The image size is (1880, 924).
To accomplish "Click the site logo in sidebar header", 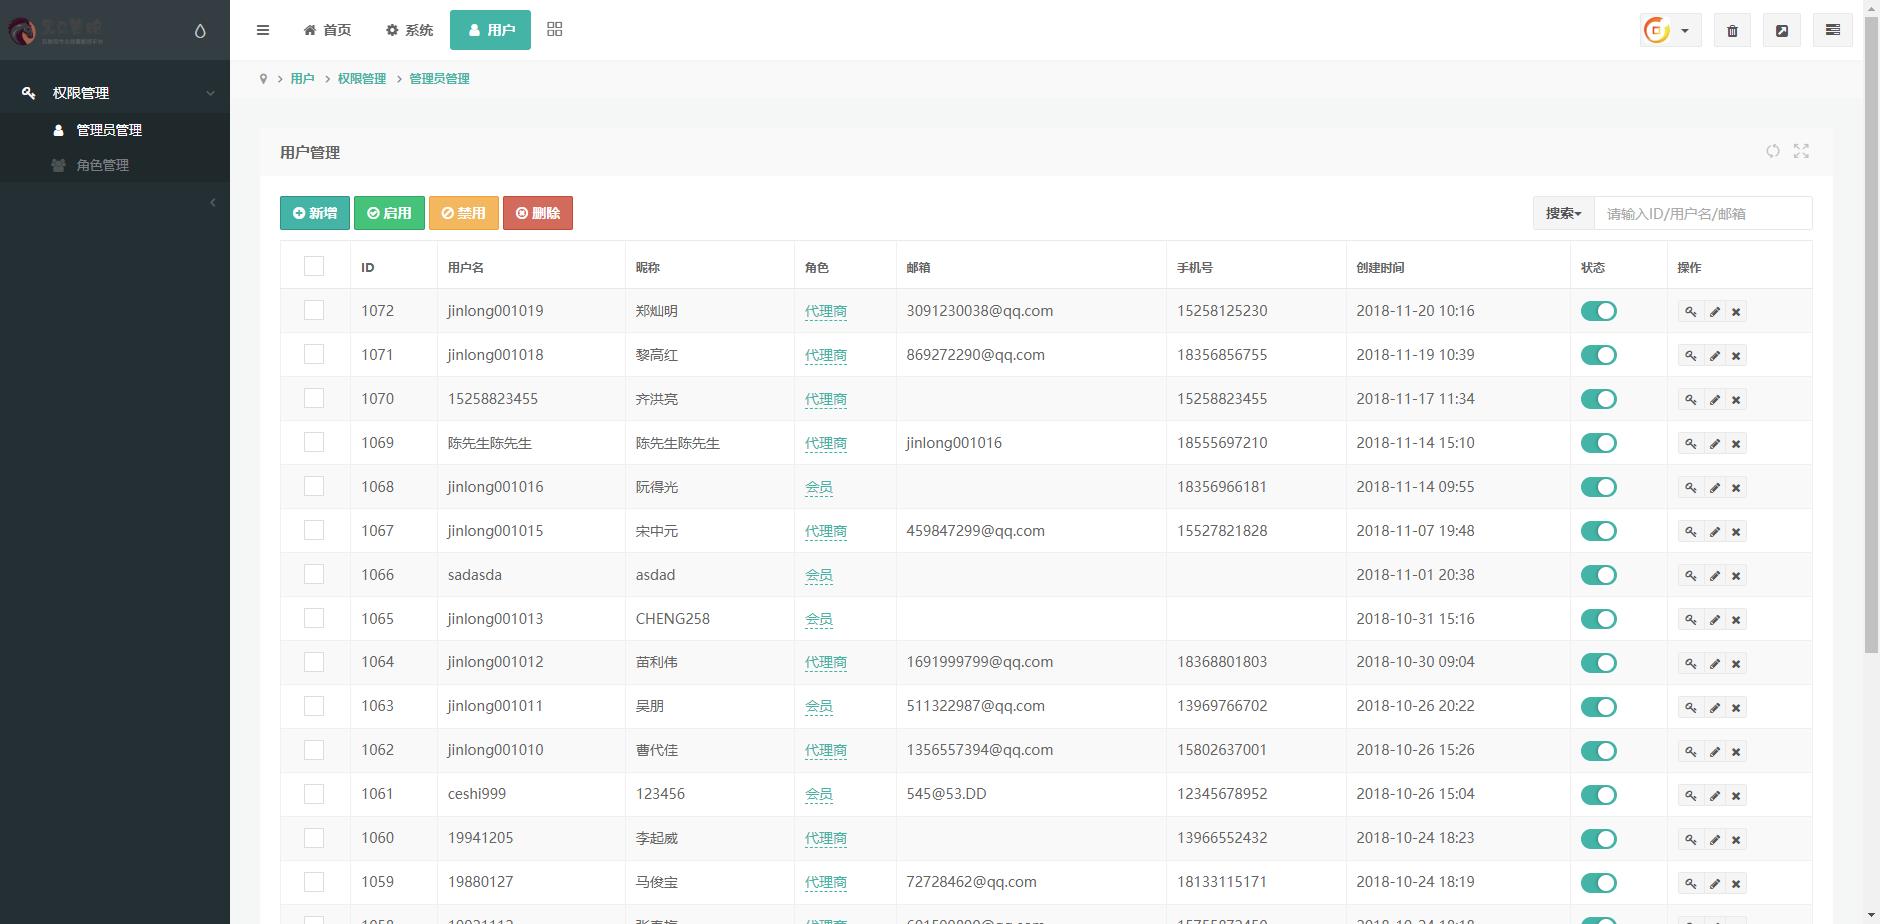I will [56, 30].
